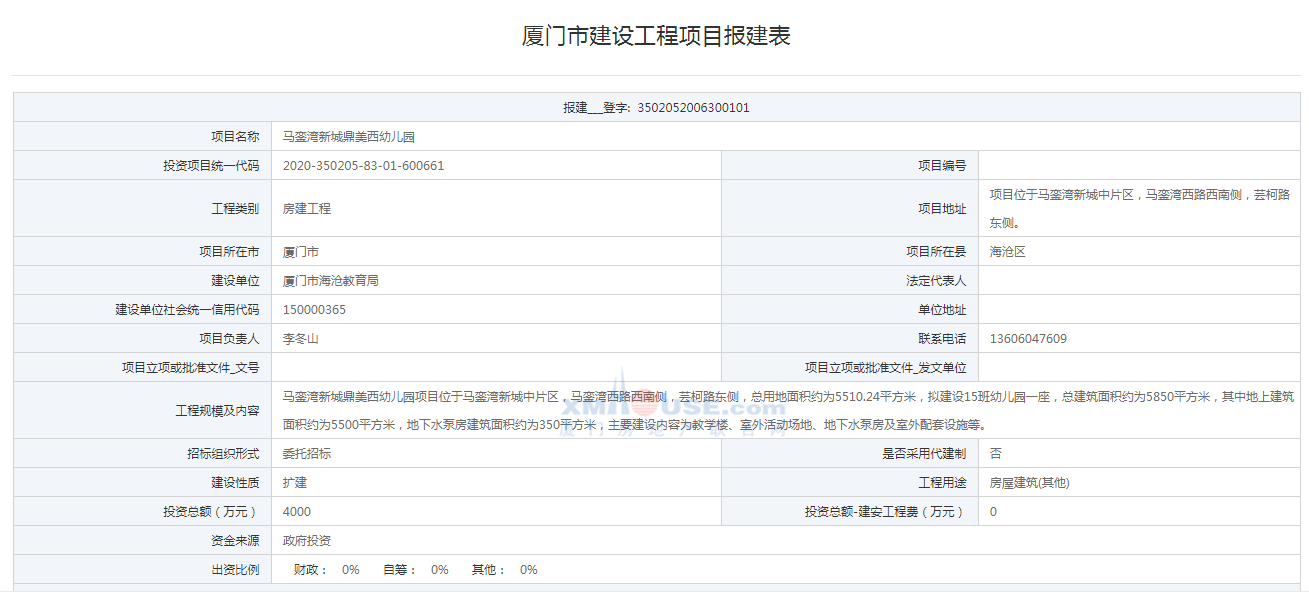Click the 投资项目统一代码 label

point(211,166)
